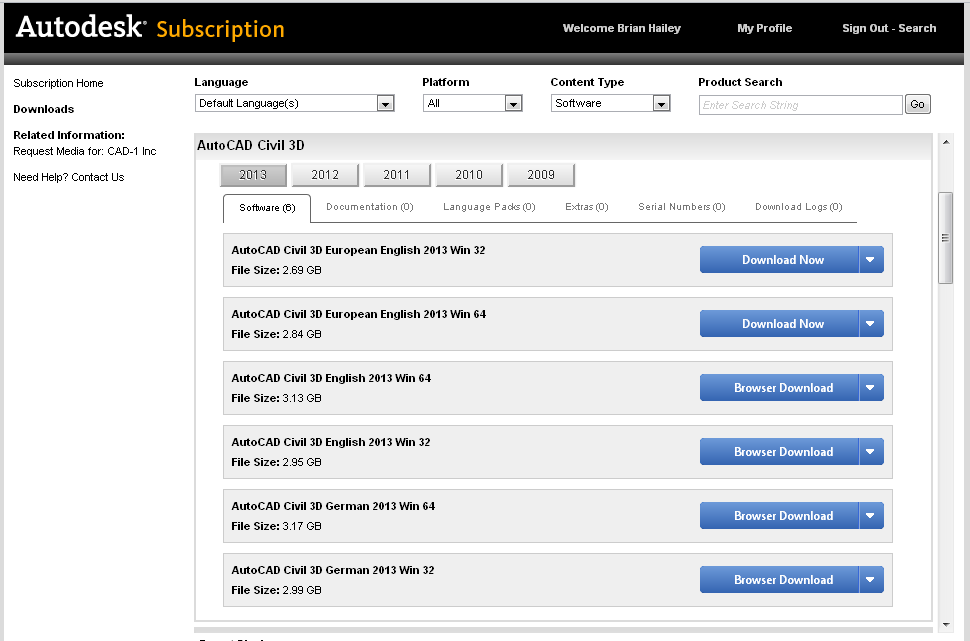Click the File Size: 3.13 GB text
This screenshot has width=970, height=641.
tap(277, 398)
